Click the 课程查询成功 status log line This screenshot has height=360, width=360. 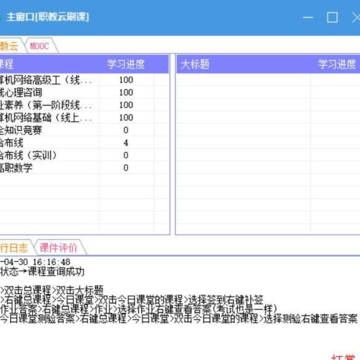(42, 272)
